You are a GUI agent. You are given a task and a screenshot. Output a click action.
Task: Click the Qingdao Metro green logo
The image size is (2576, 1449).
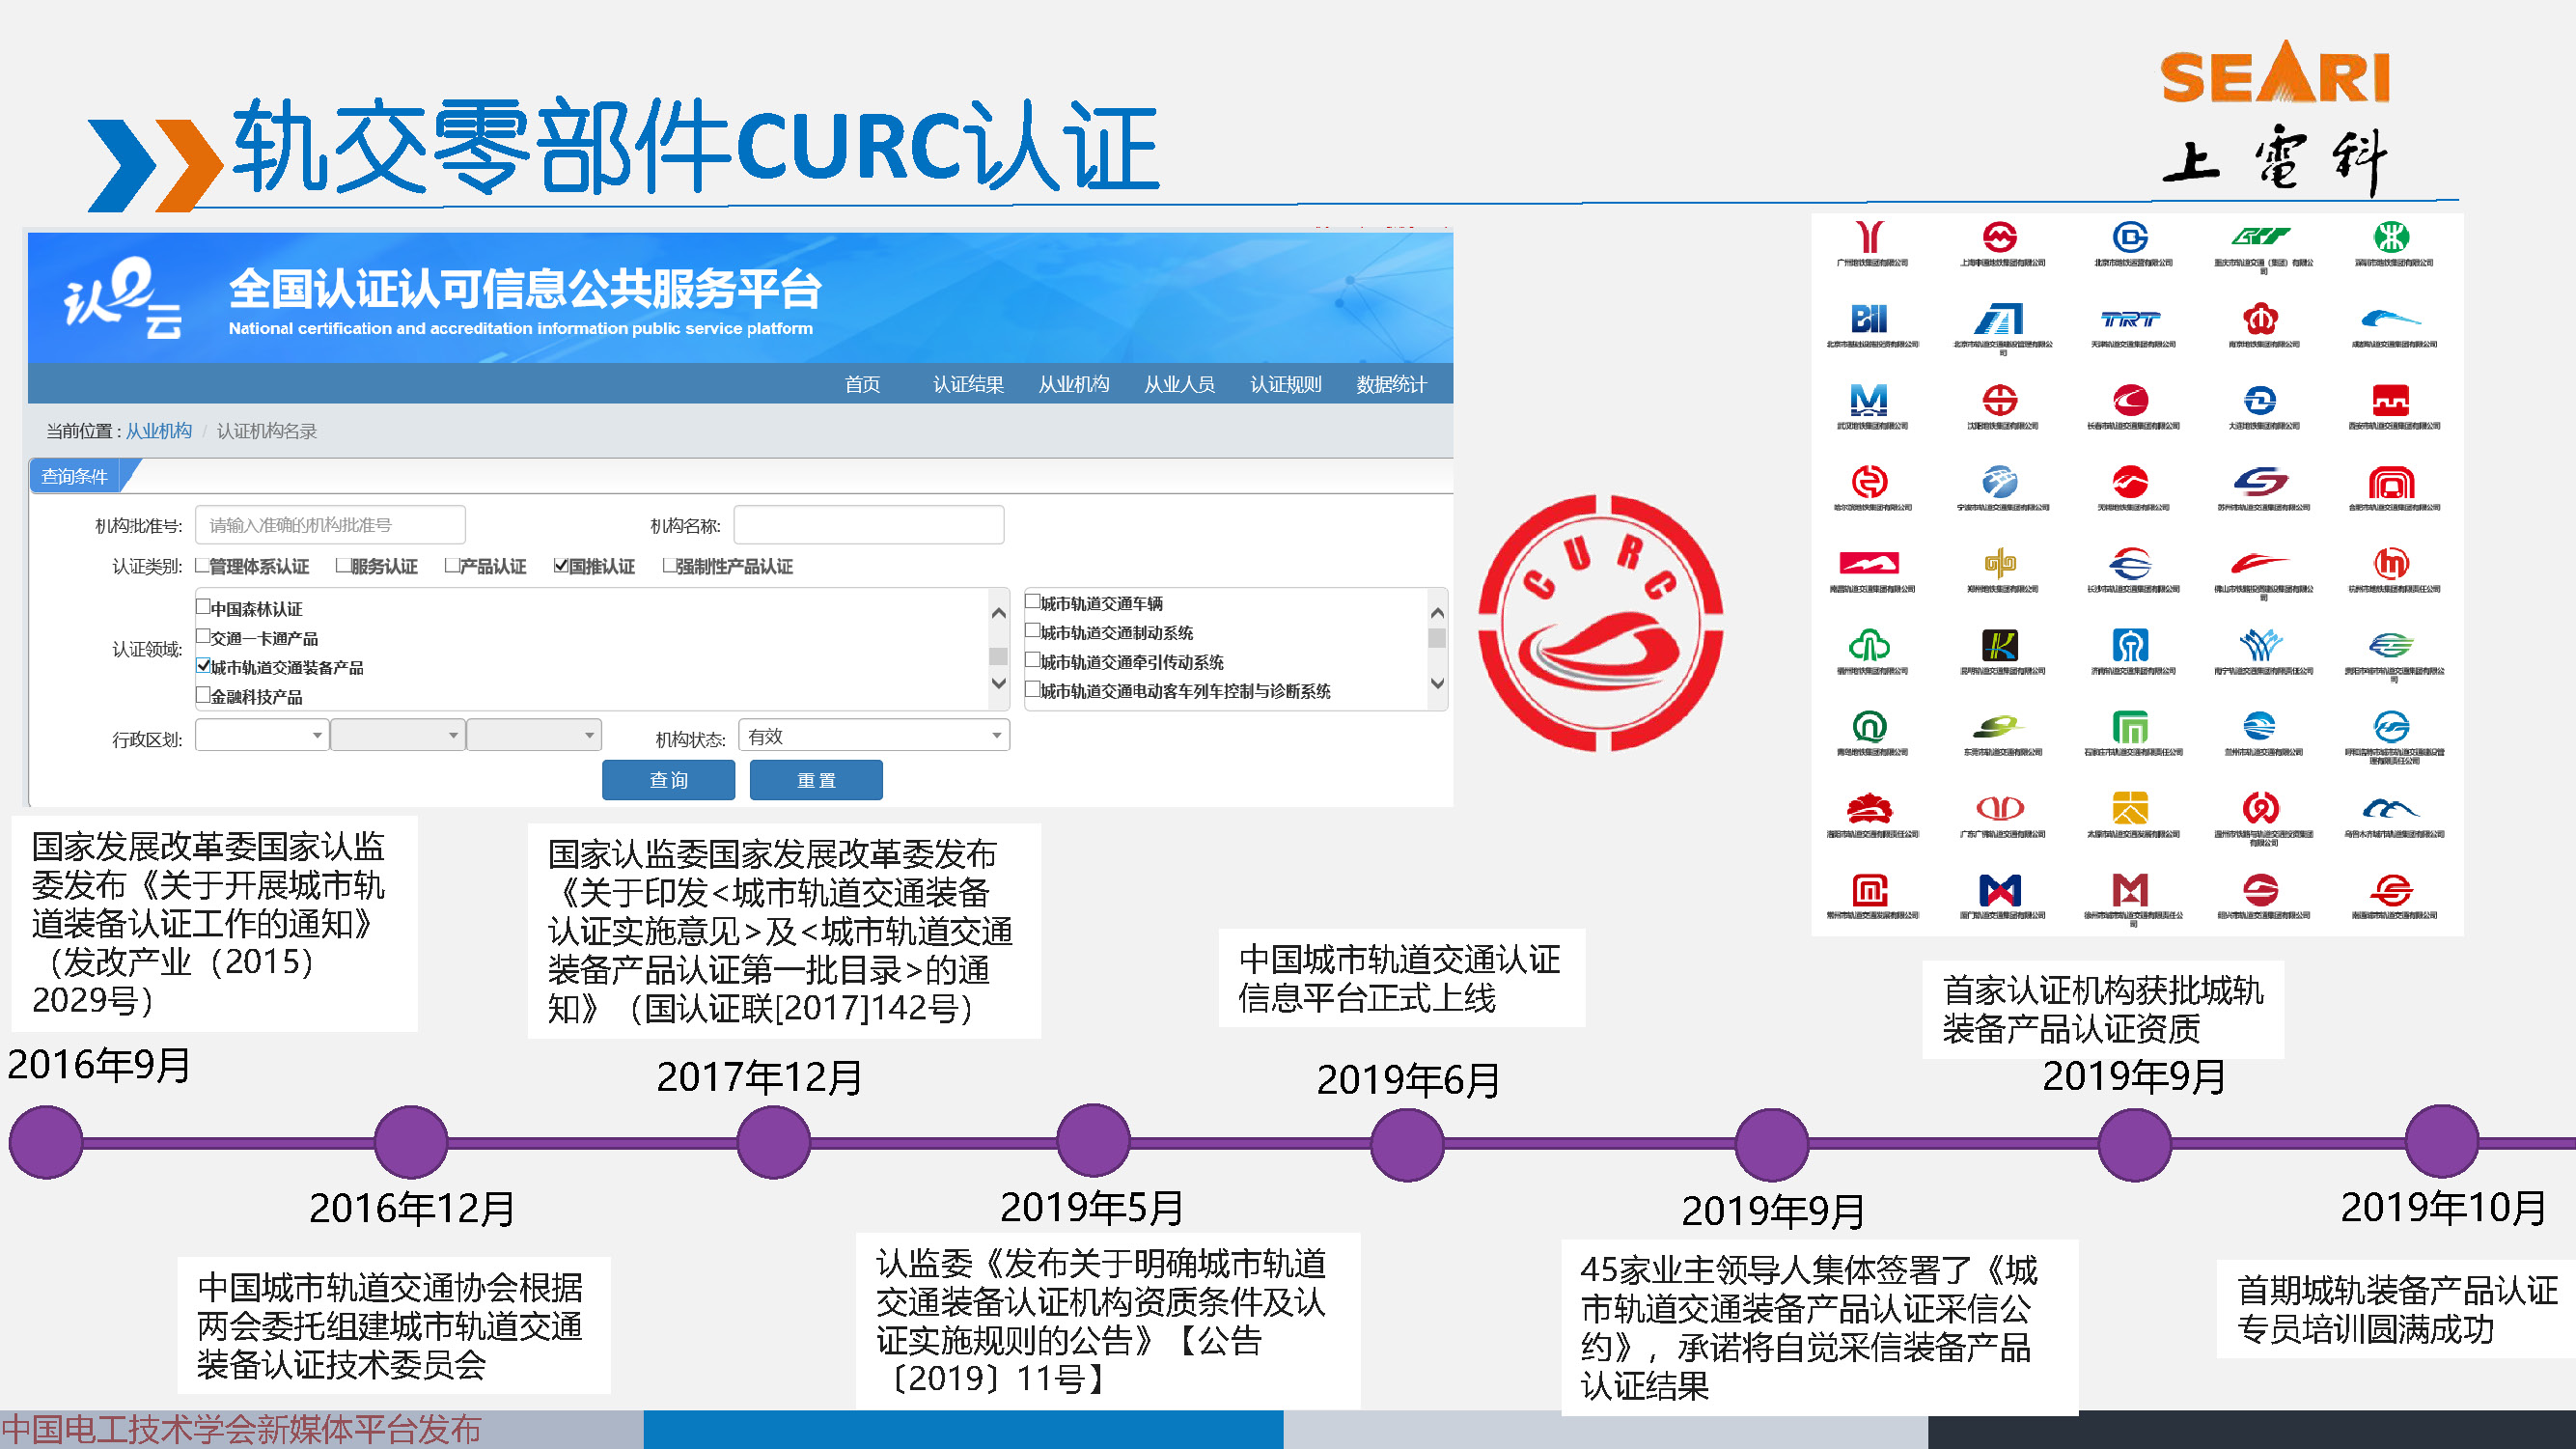1869,726
